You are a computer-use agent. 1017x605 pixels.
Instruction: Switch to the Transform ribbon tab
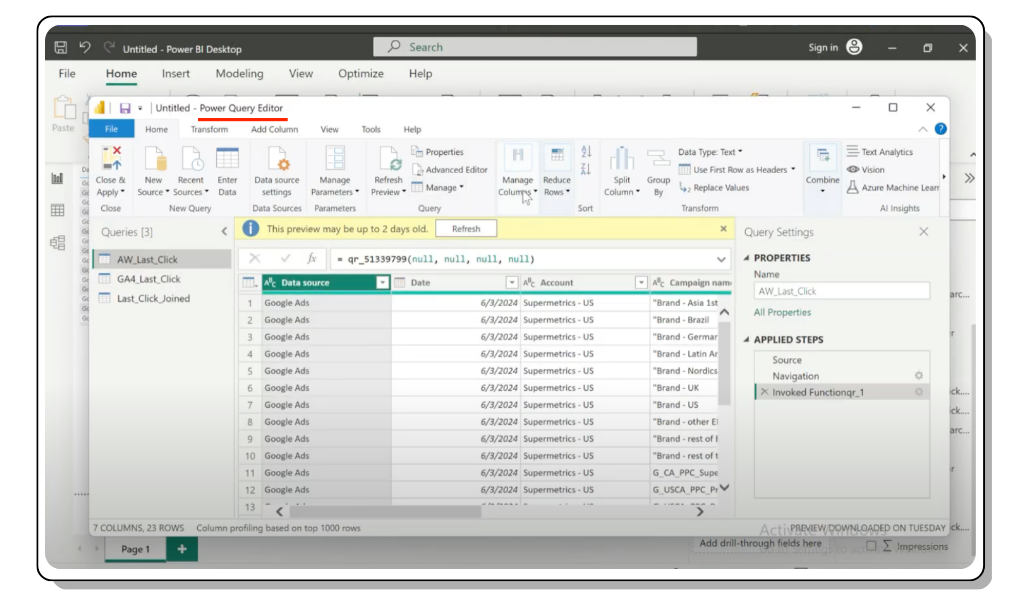(x=209, y=129)
